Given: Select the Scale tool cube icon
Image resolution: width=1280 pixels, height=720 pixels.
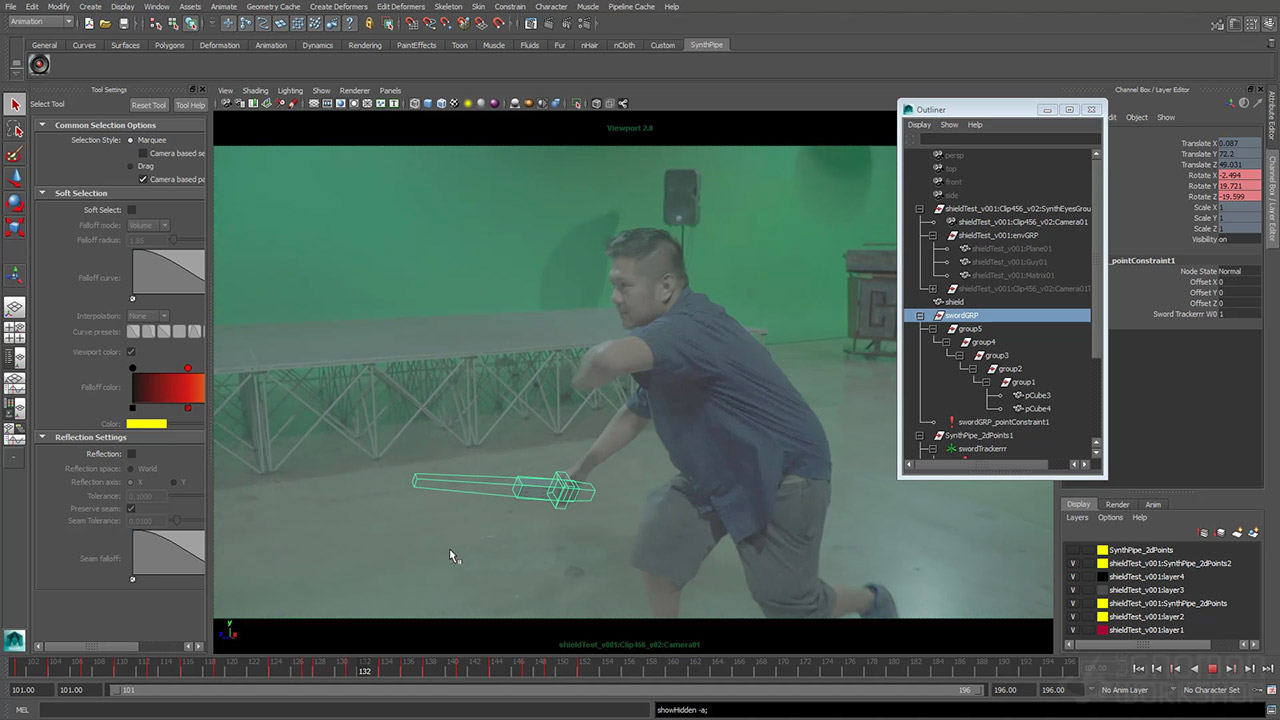Looking at the screenshot, I should pyautogui.click(x=15, y=227).
